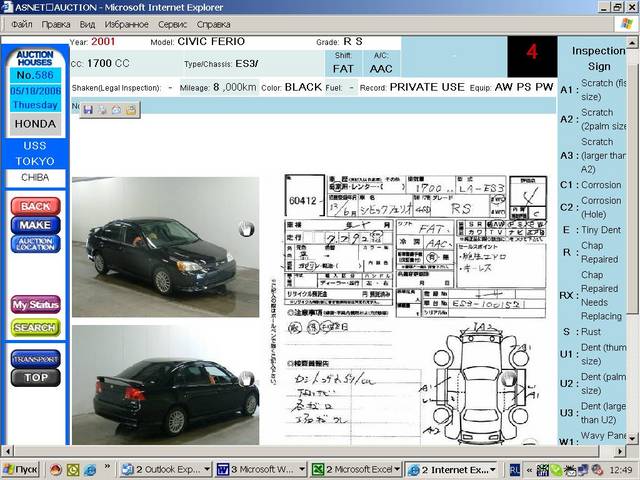The width and height of the screenshot is (640, 480).
Task: Click the CHIBA location label
Action: coord(35,177)
